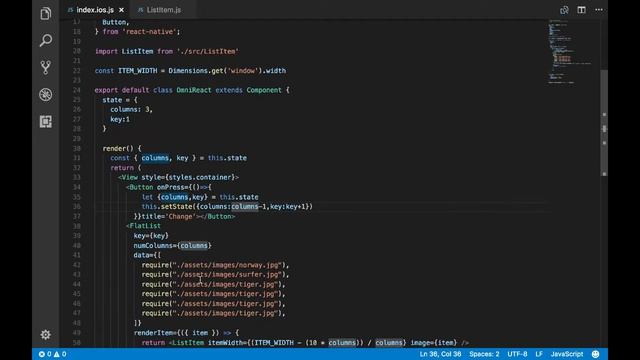
Task: Click Dimensions.get call
Action: pos(196,71)
